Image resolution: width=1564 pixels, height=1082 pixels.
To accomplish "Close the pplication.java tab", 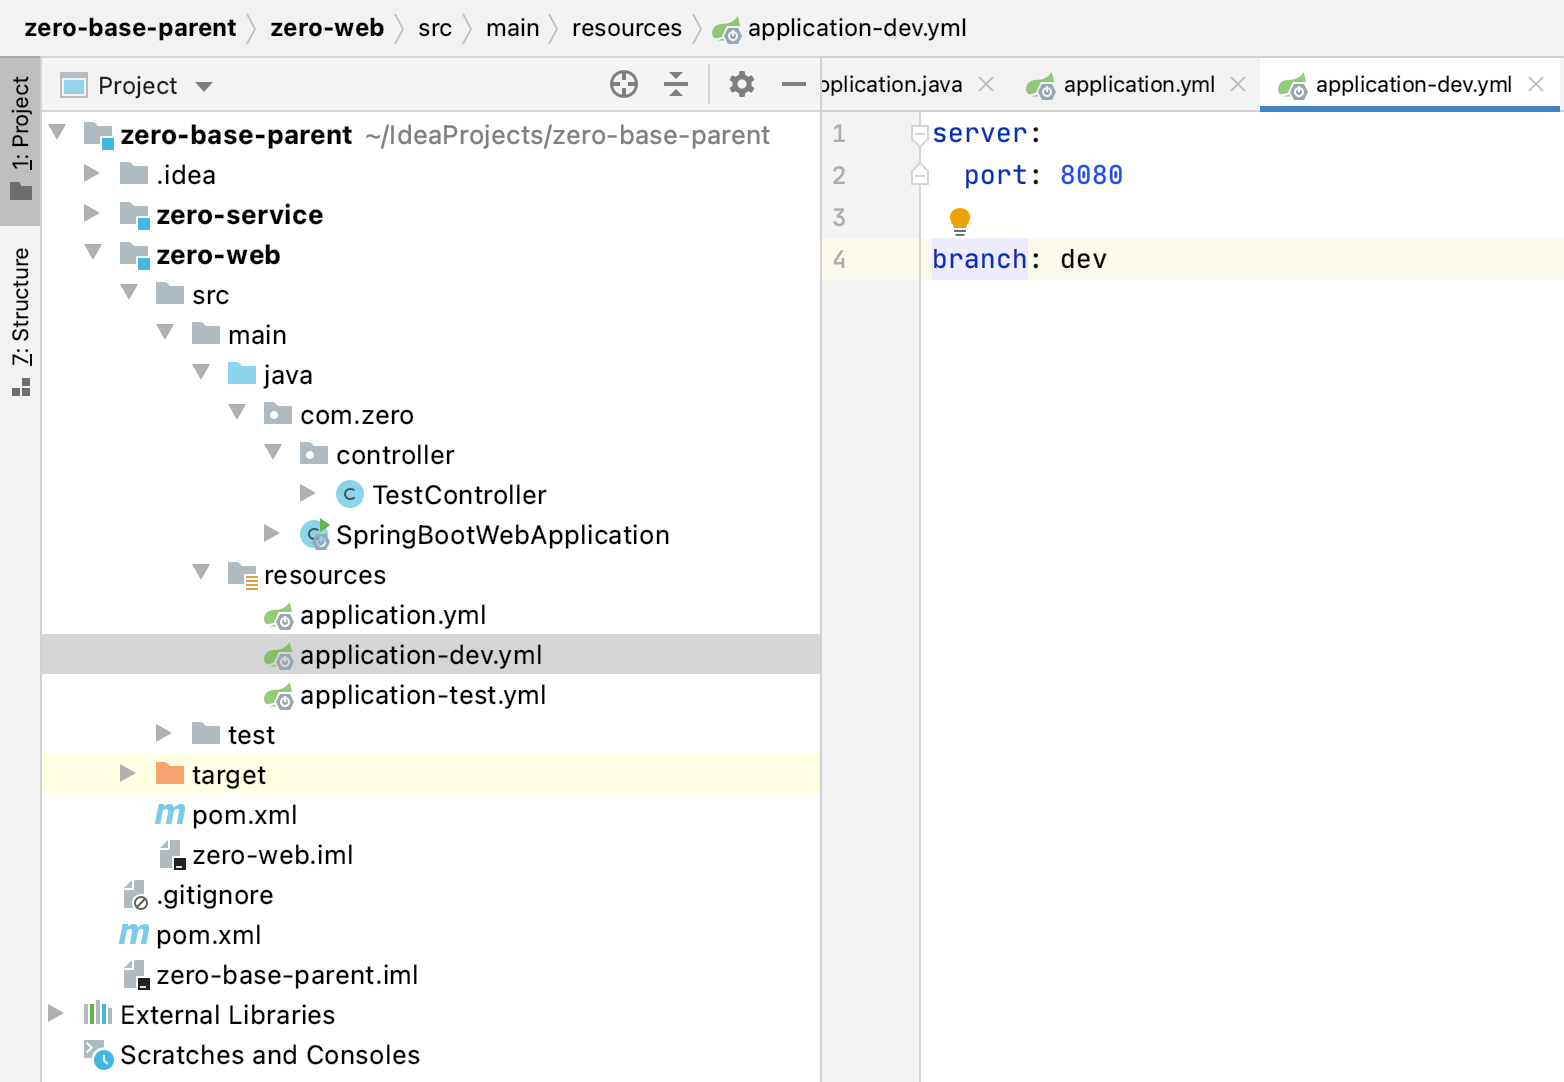I will click(986, 84).
